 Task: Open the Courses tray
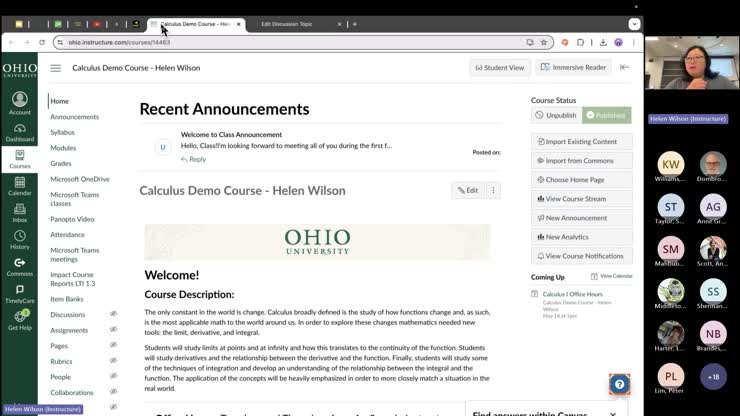click(x=19, y=160)
